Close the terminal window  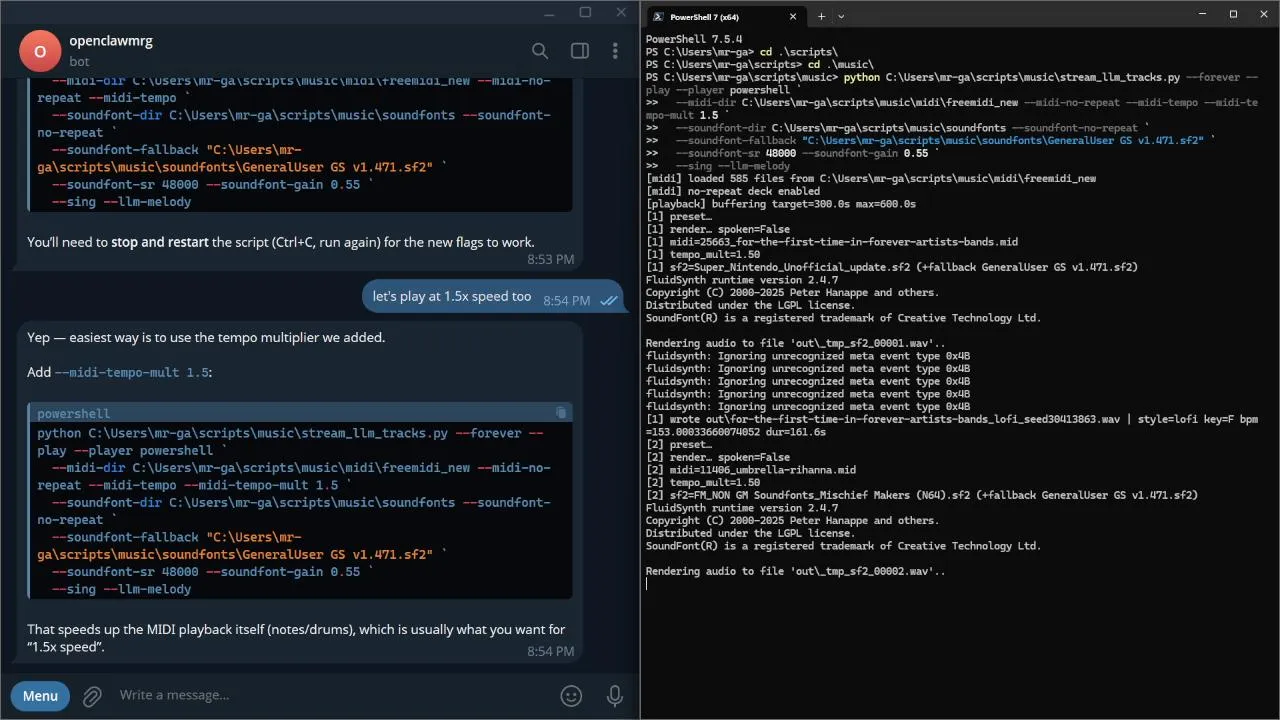(x=1262, y=14)
